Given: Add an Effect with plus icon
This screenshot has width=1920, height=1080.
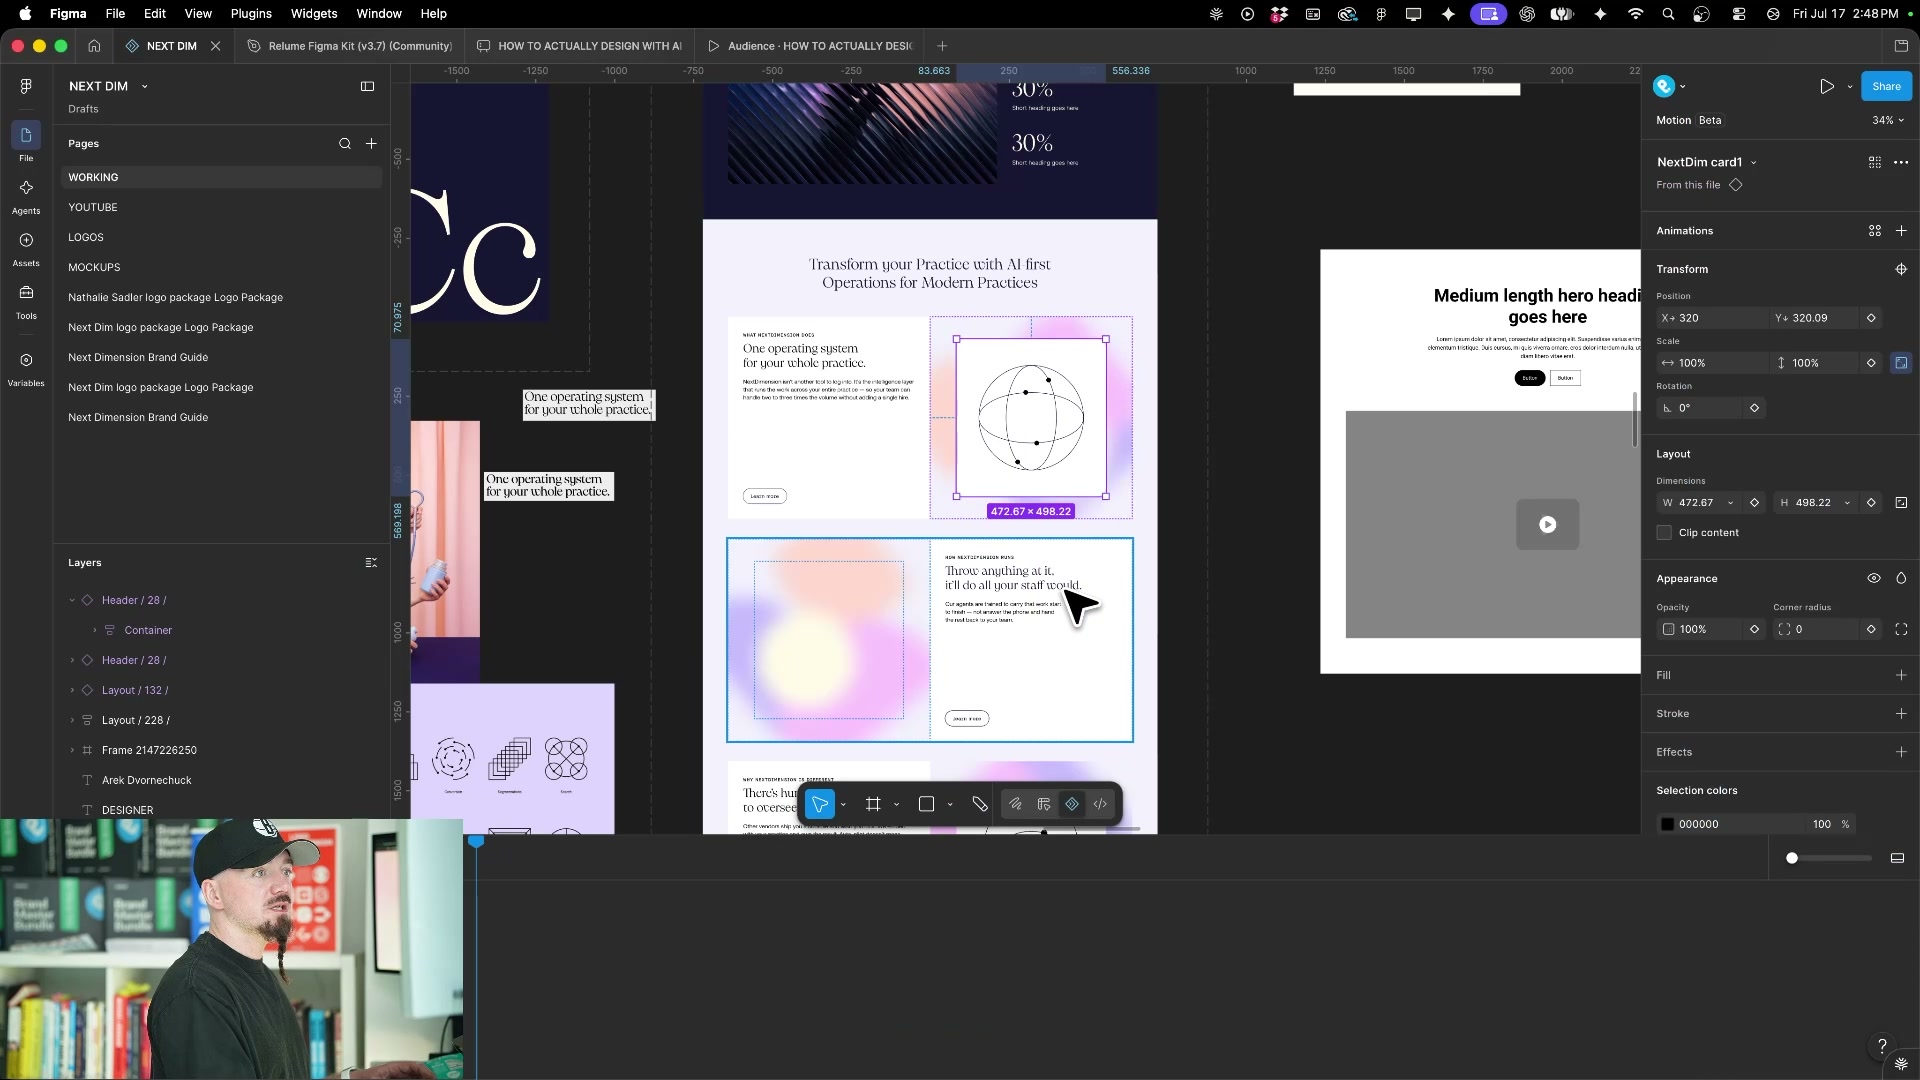Looking at the screenshot, I should pyautogui.click(x=1901, y=752).
